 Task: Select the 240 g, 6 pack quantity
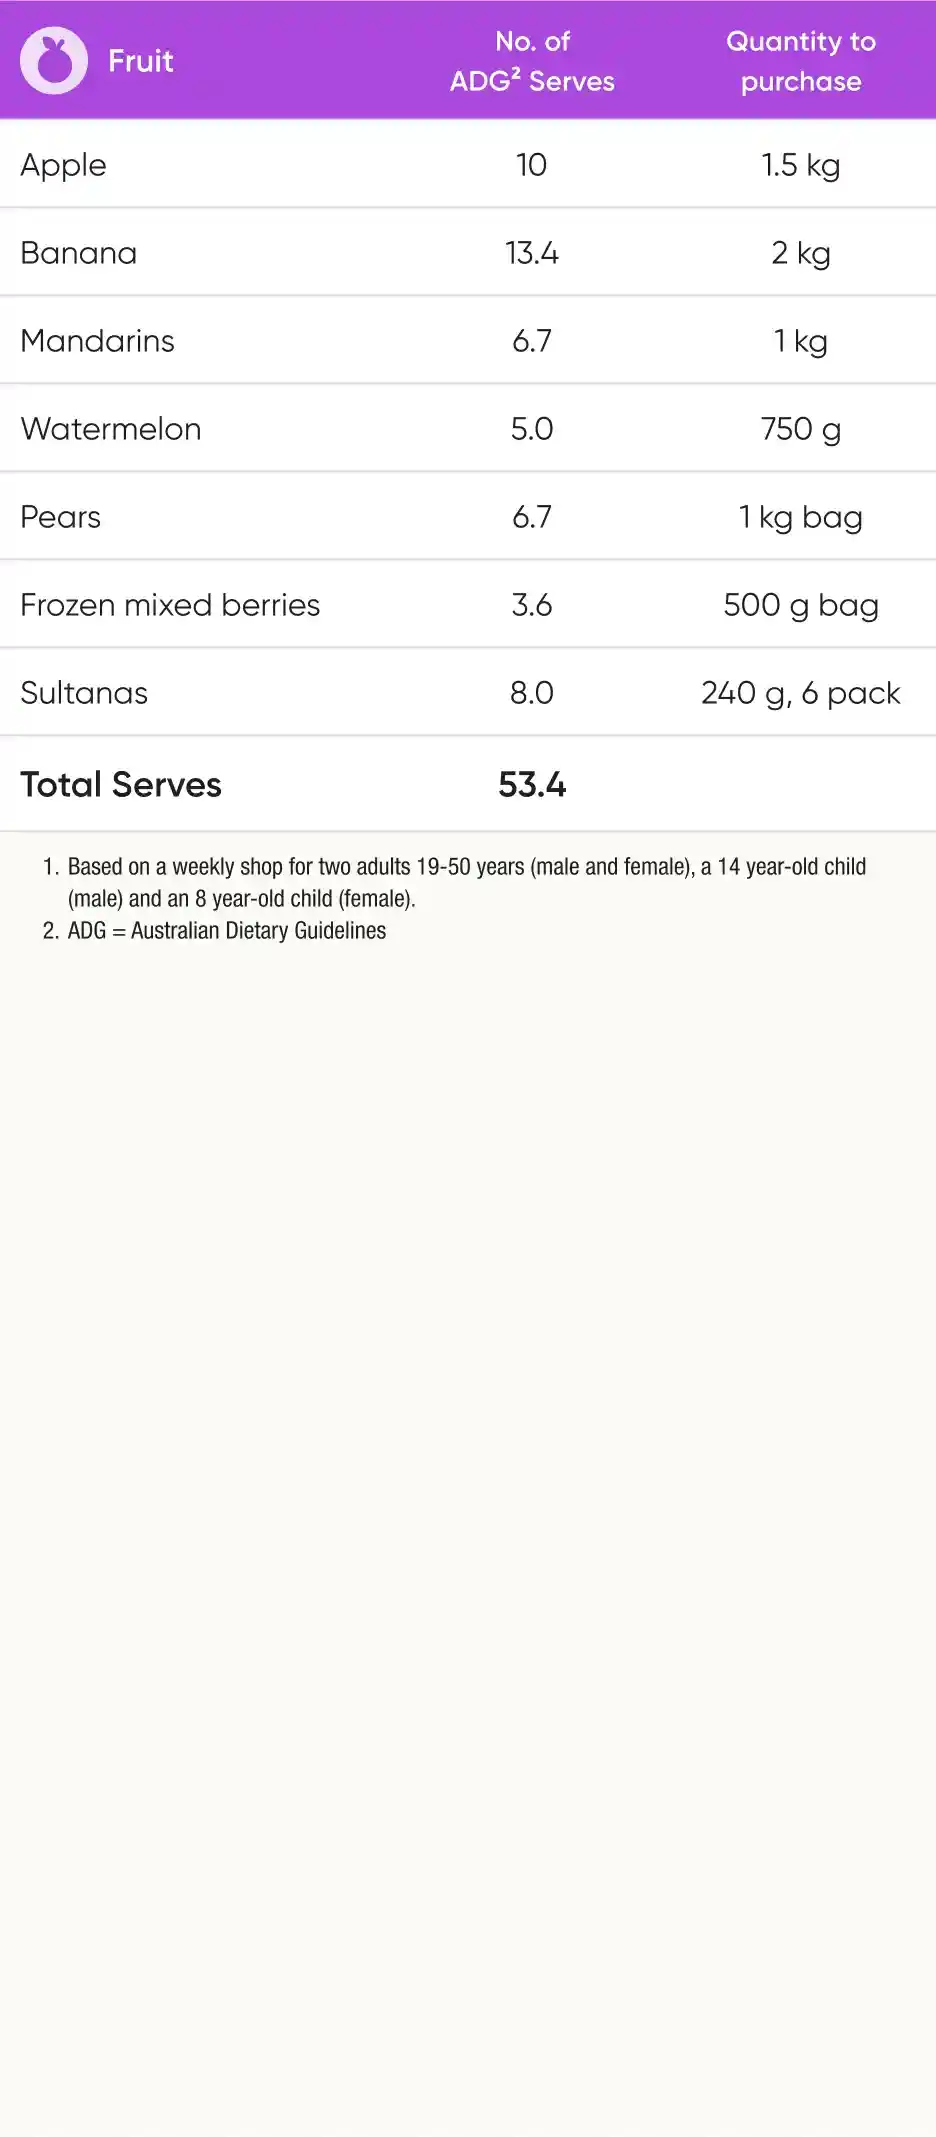800,693
